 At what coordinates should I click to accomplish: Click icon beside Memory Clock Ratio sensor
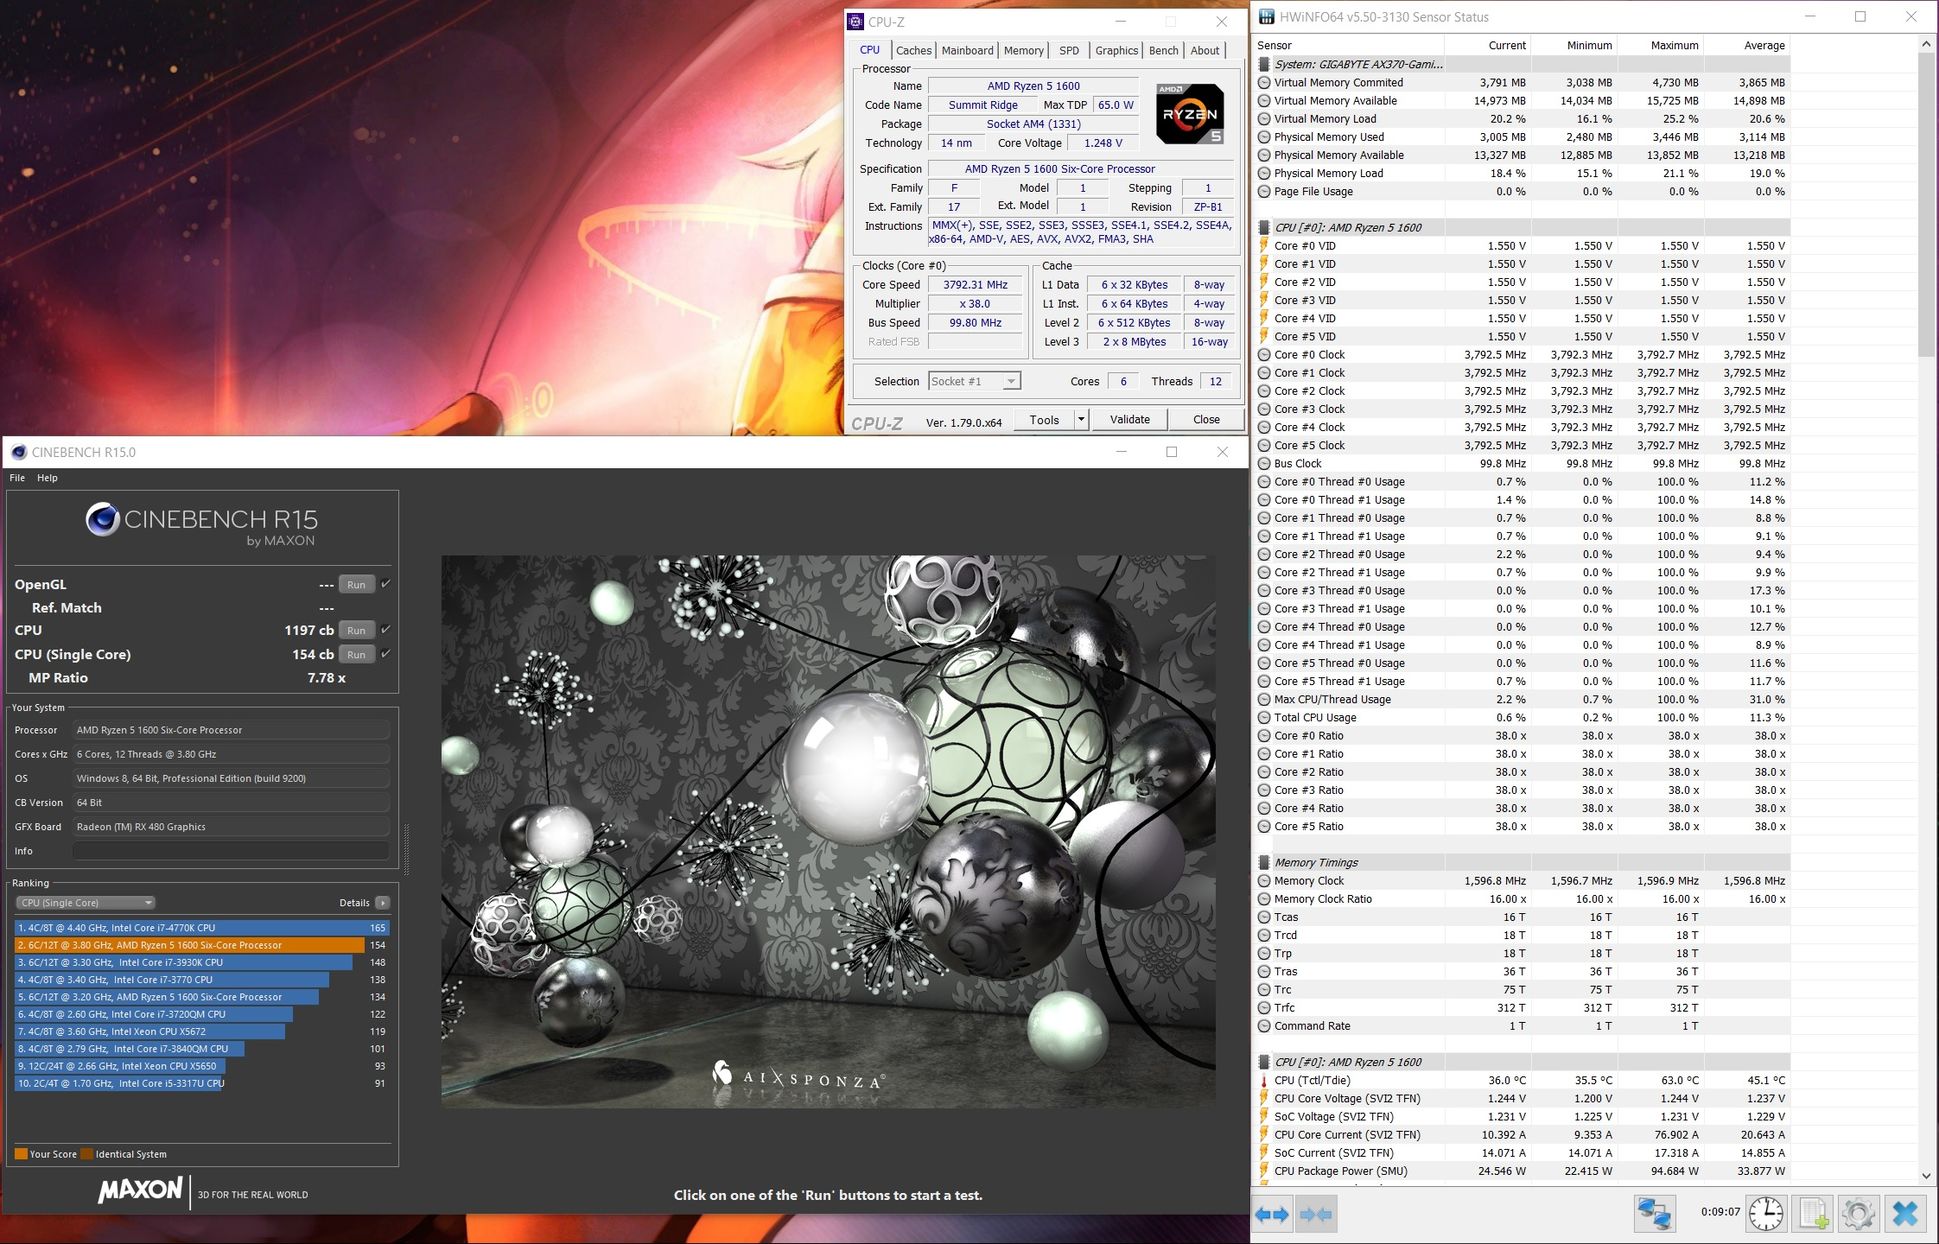pos(1264,899)
